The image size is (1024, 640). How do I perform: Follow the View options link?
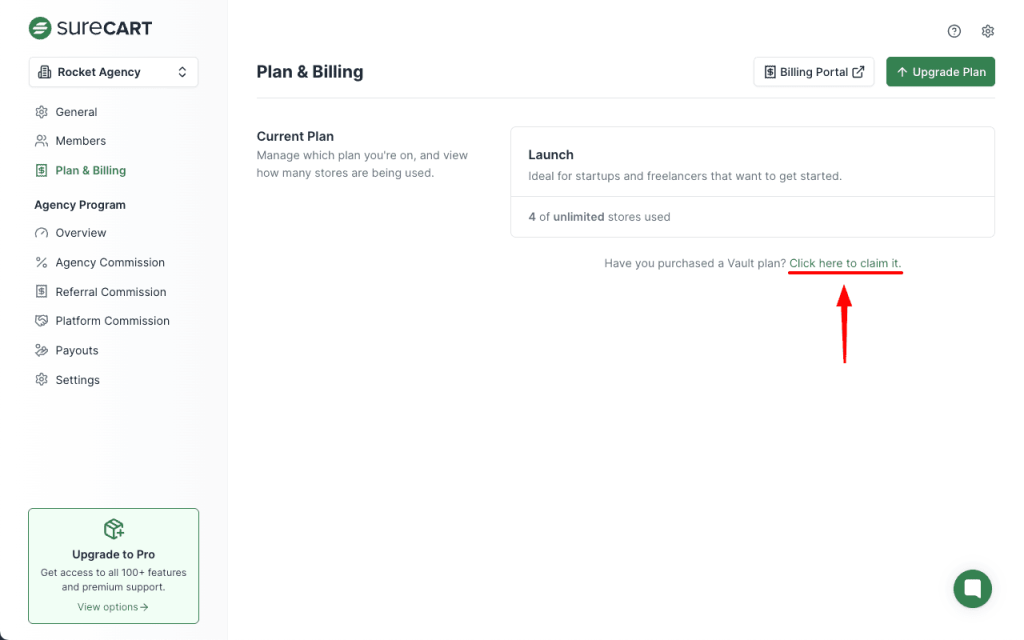113,607
